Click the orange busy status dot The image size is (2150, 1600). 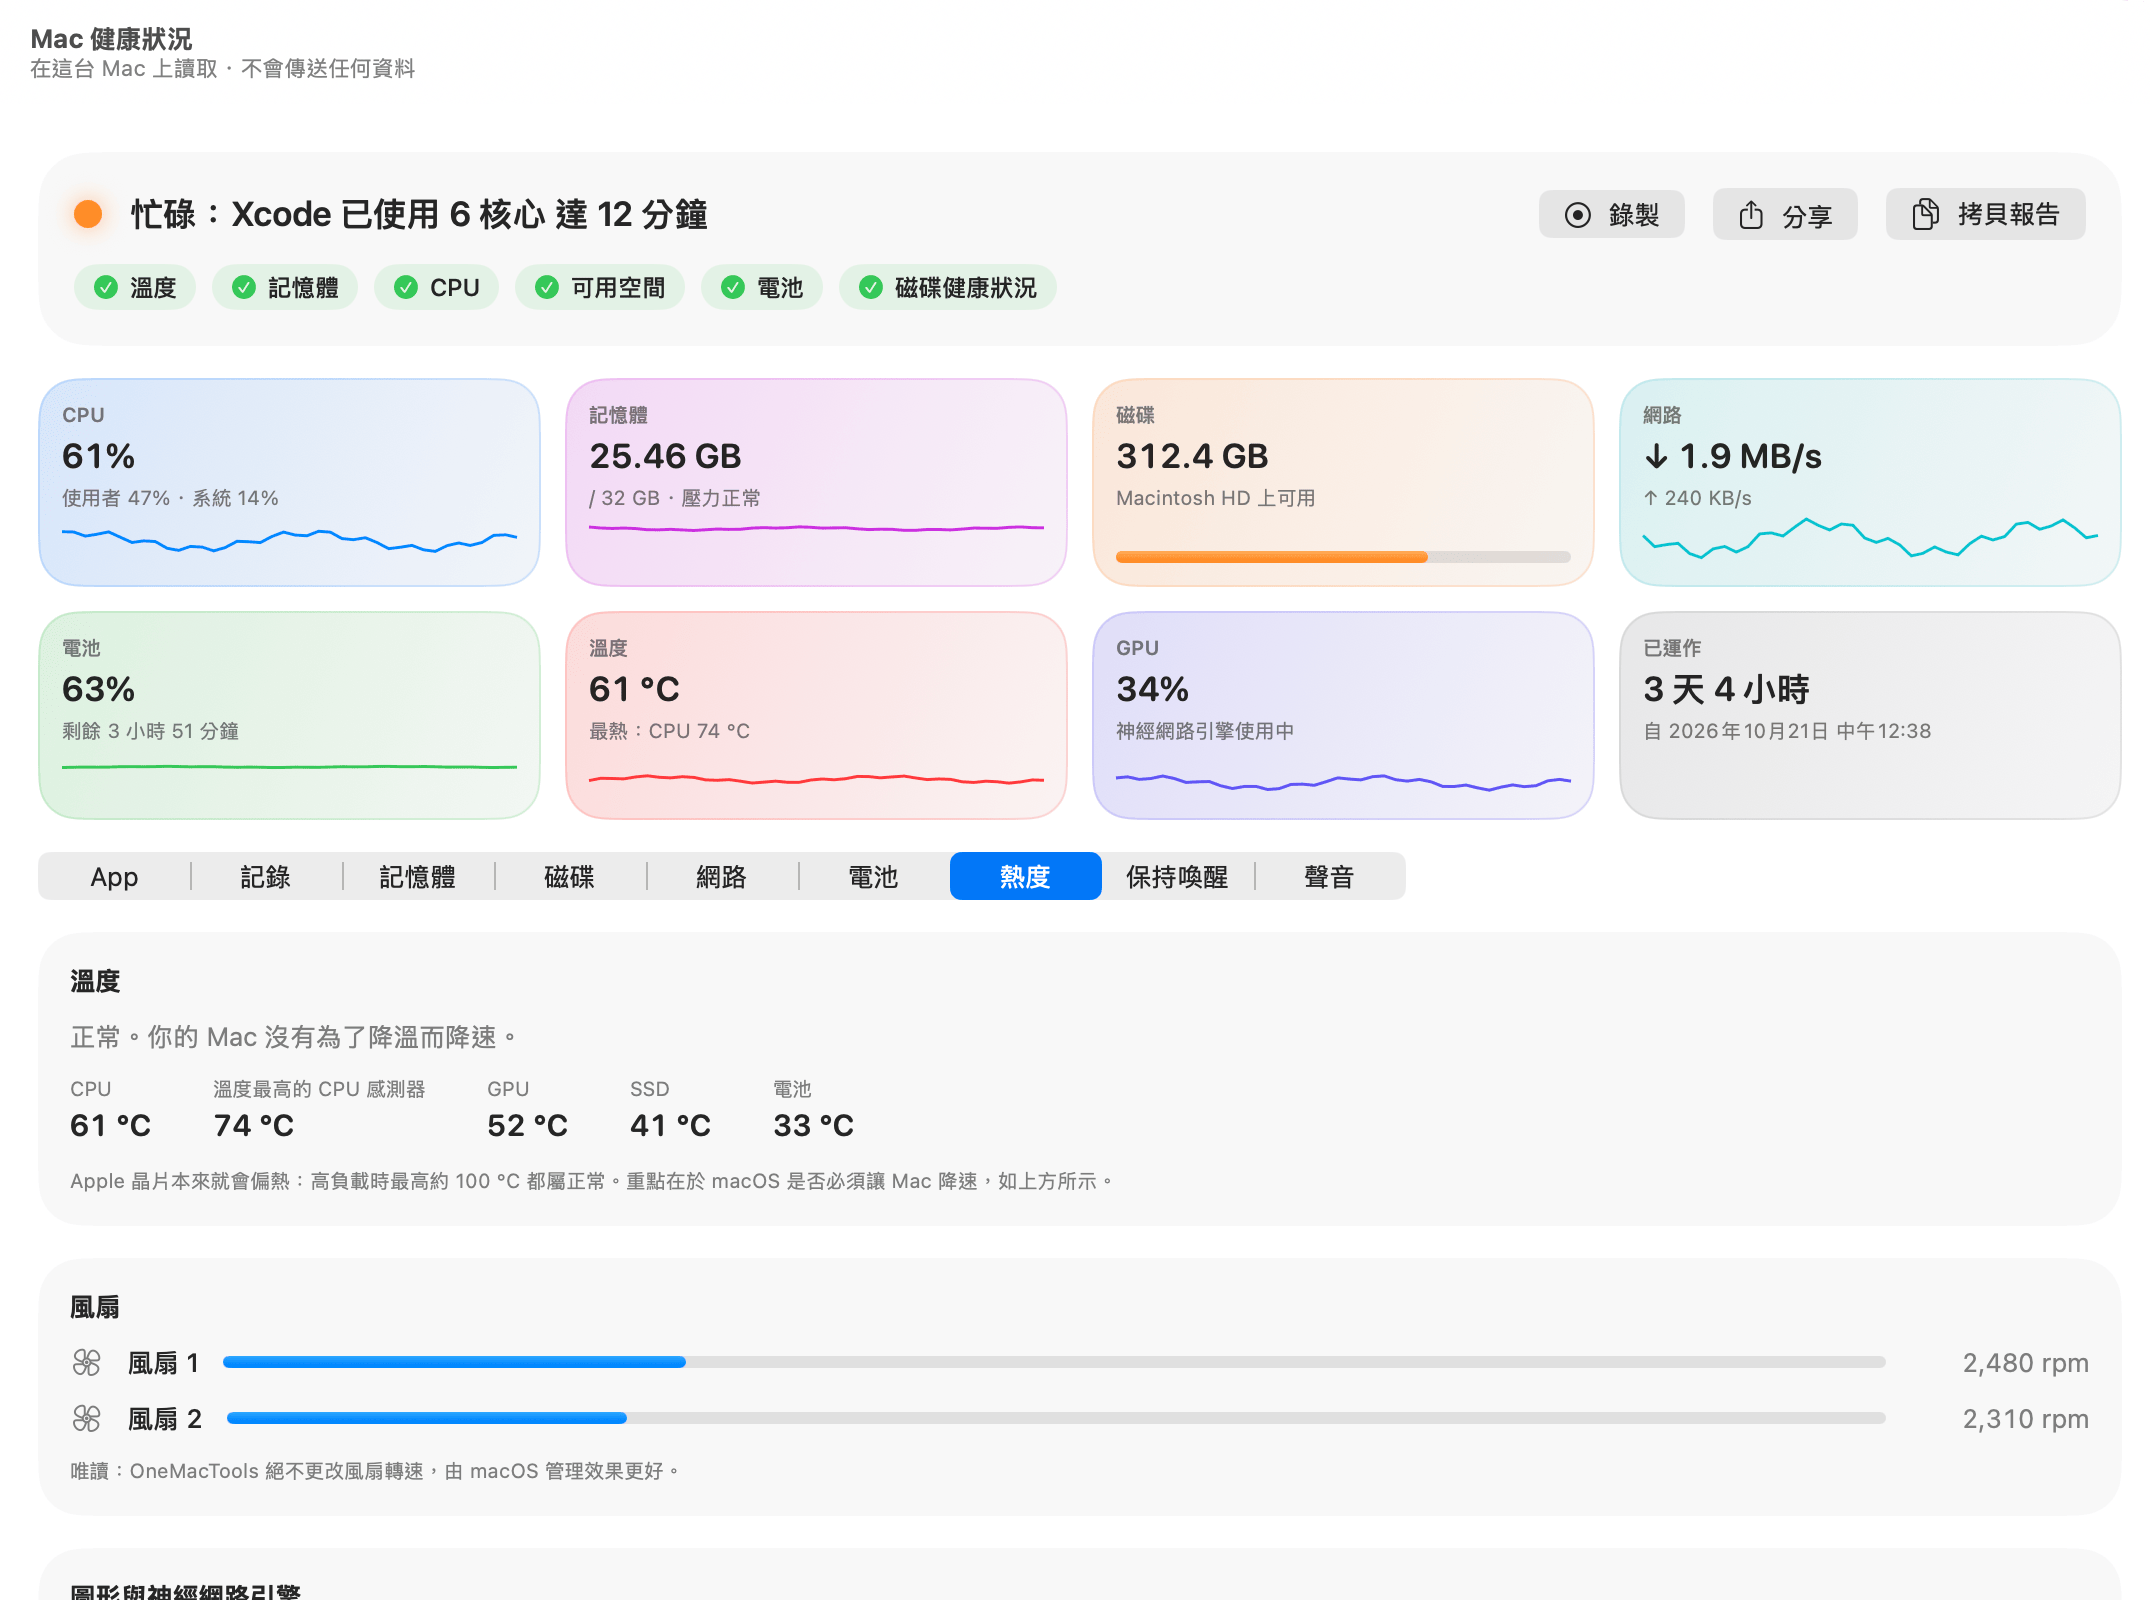coord(88,214)
